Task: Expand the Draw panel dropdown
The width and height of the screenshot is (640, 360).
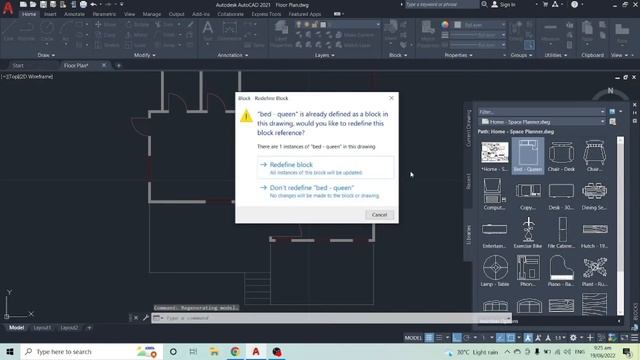Action: click(46, 55)
